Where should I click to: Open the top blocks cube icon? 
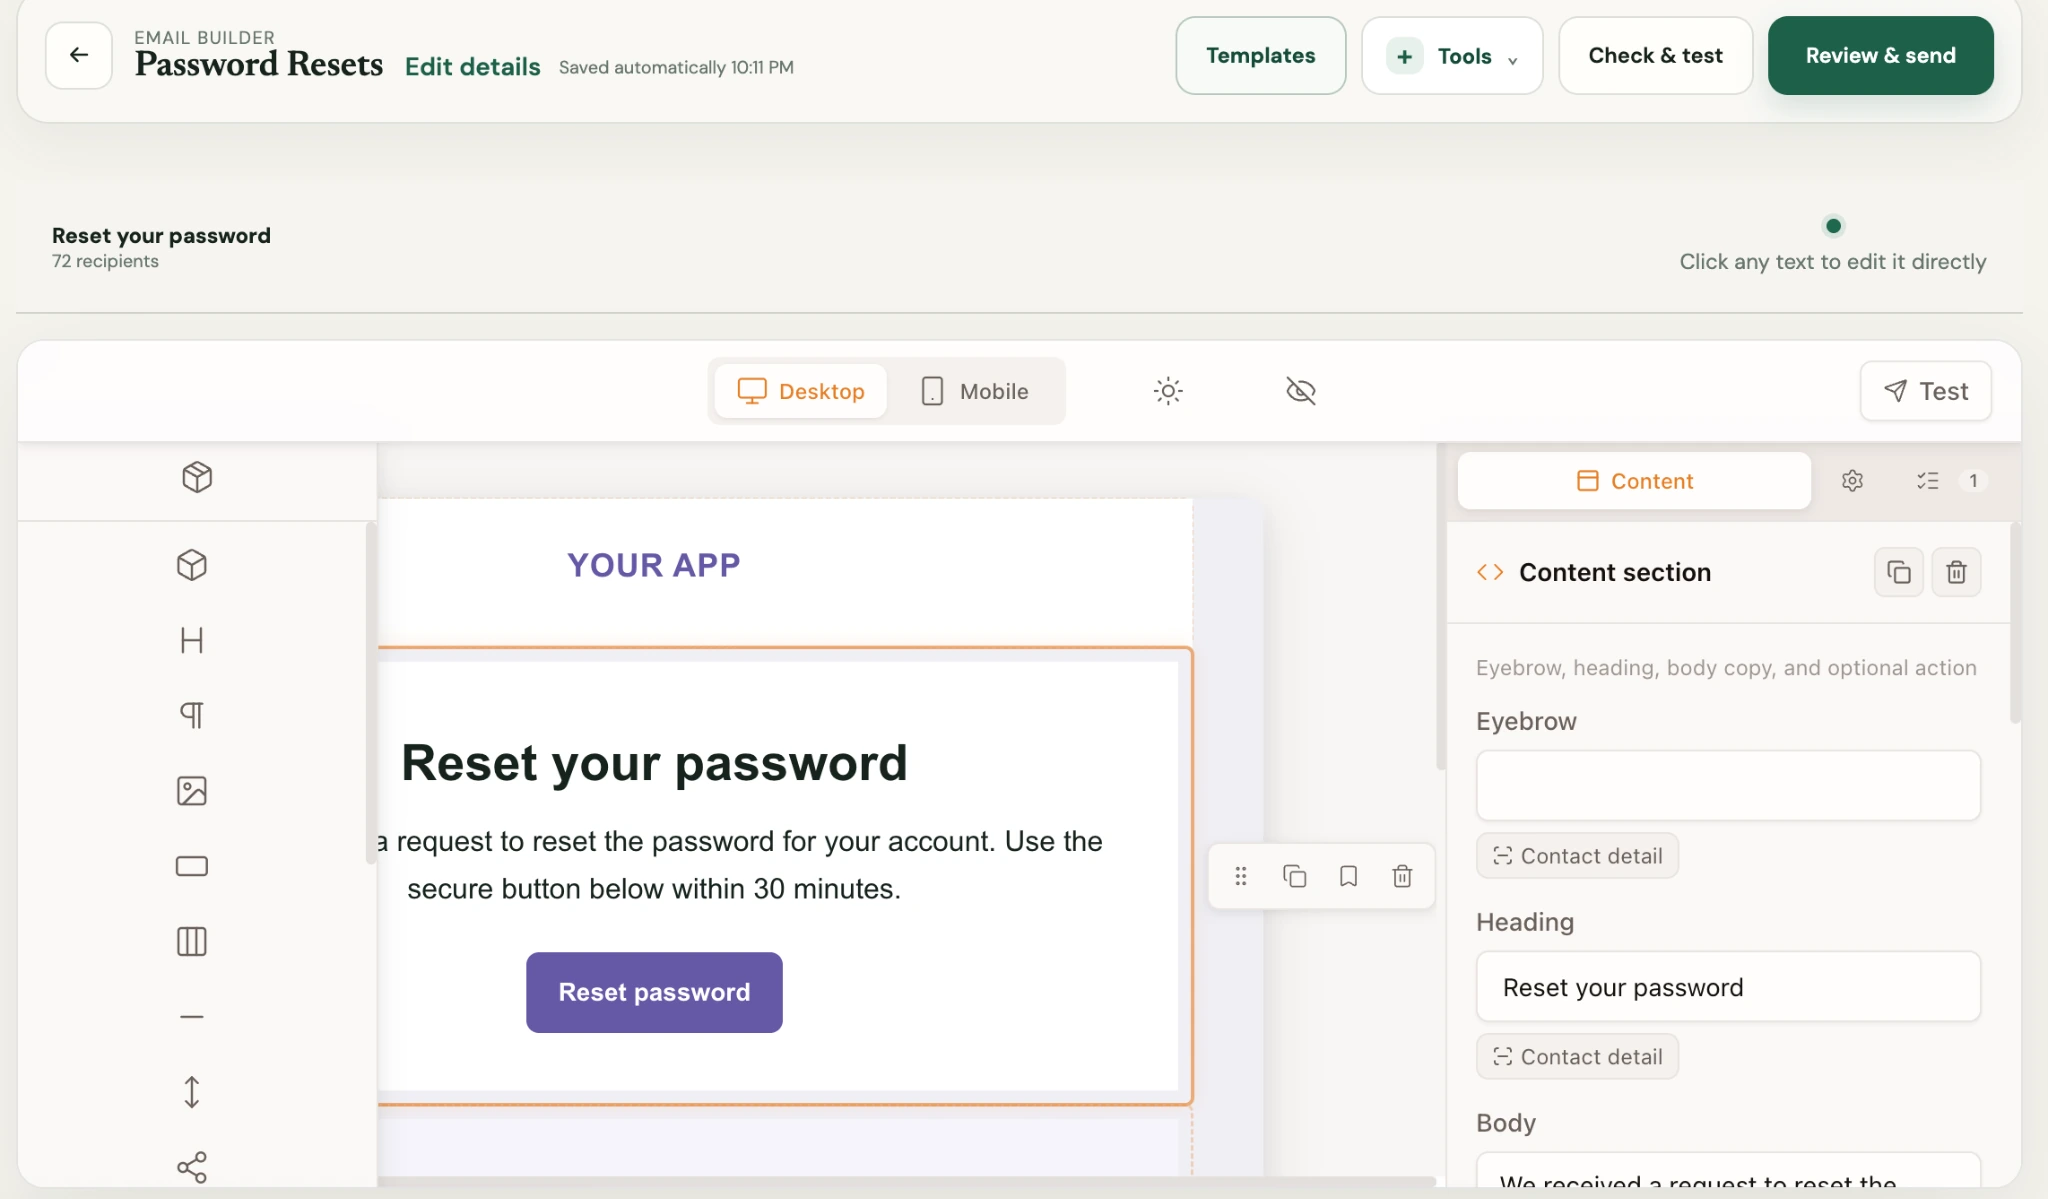(197, 477)
